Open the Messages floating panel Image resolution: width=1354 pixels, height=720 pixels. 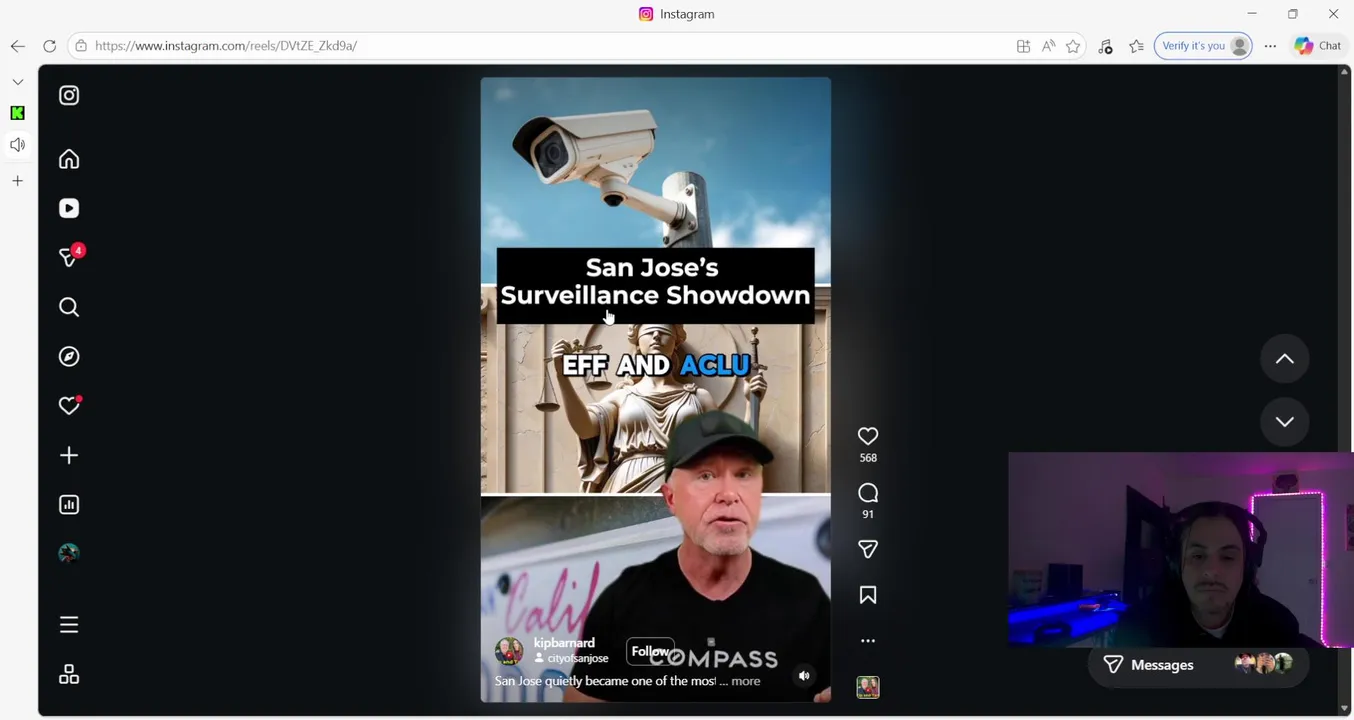coord(1198,665)
